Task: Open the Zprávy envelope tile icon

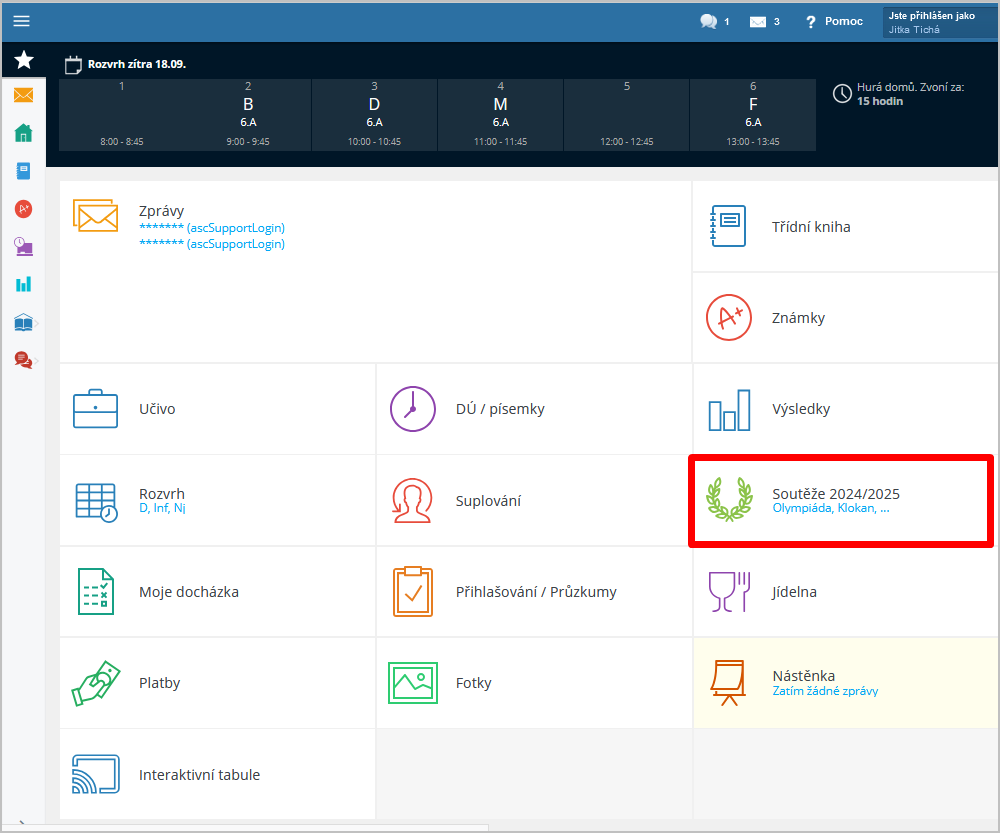Action: pyautogui.click(x=96, y=216)
